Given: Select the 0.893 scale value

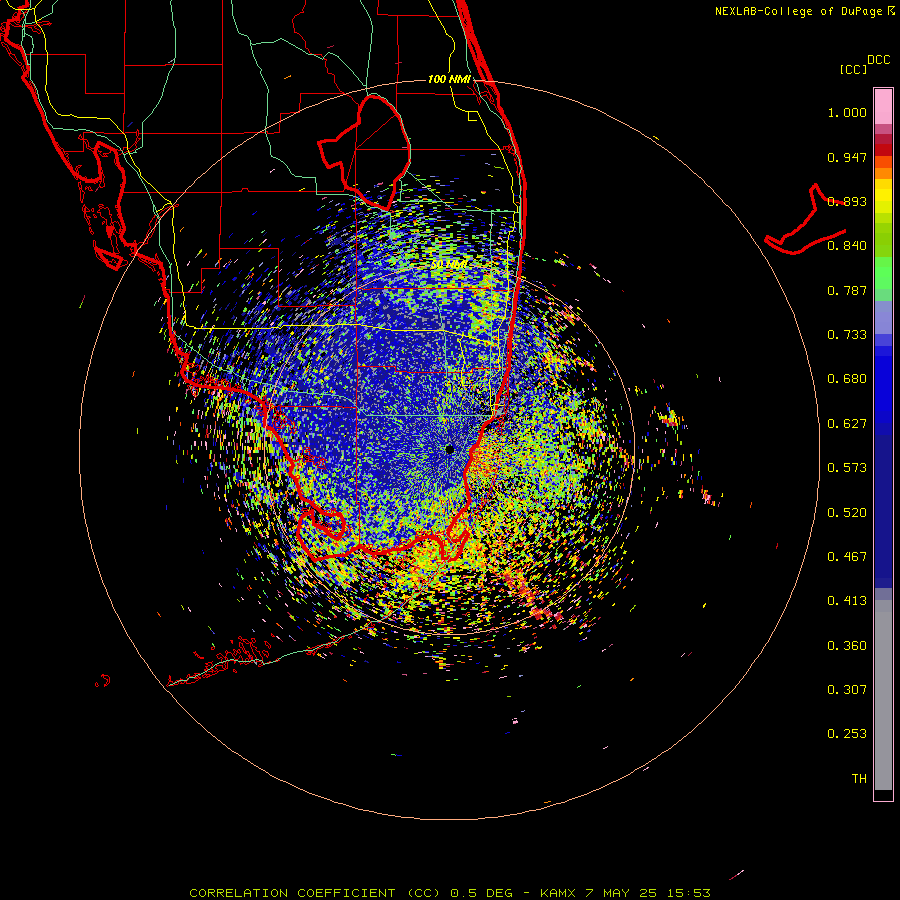Looking at the screenshot, I should point(847,201).
